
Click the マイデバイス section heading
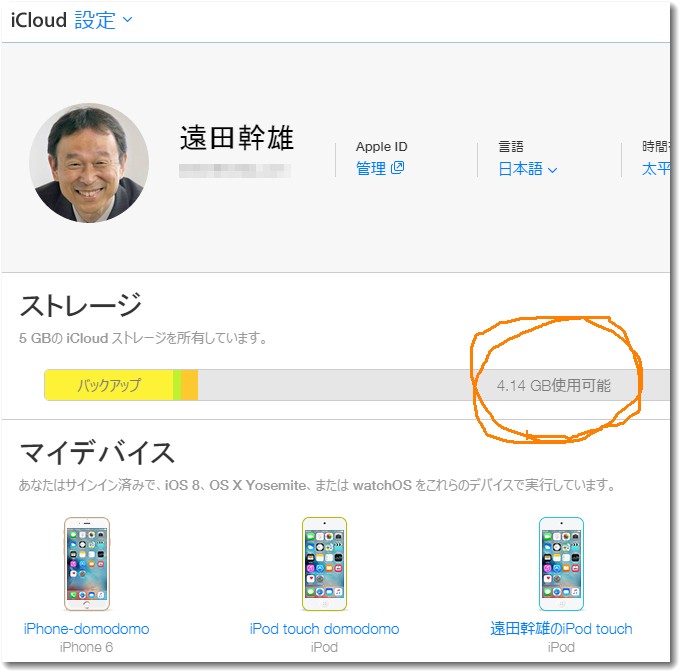pos(97,453)
